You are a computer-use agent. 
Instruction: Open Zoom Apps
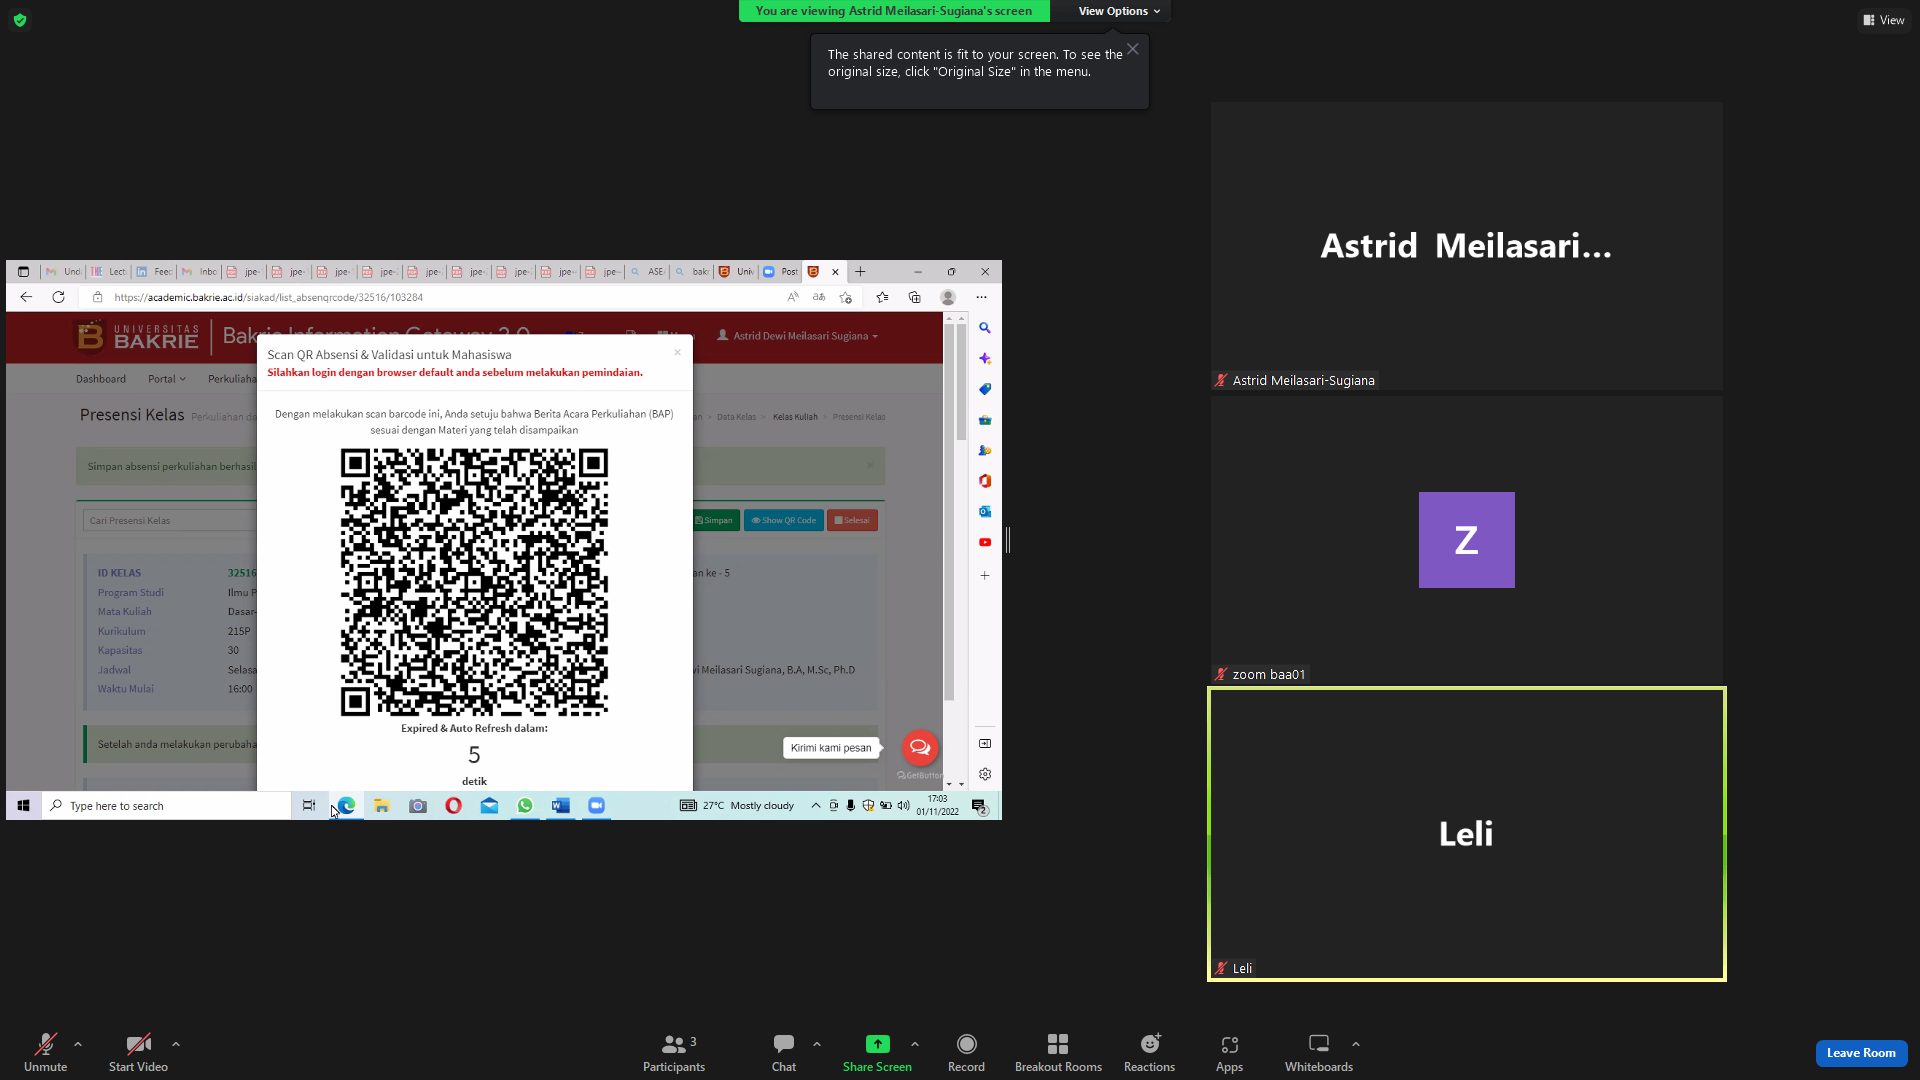pos(1229,1053)
